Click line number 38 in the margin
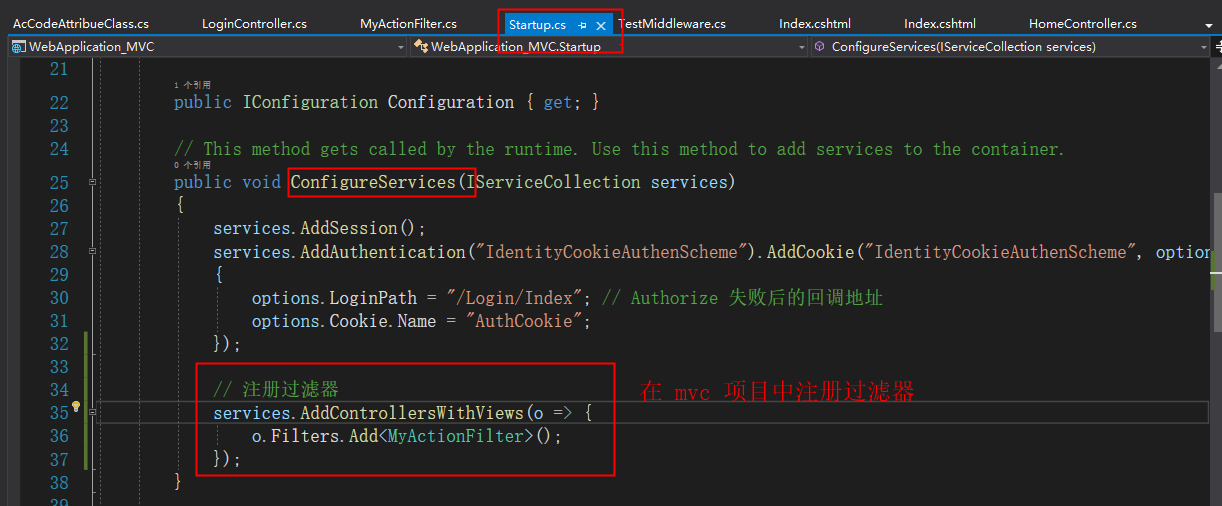 tap(58, 482)
